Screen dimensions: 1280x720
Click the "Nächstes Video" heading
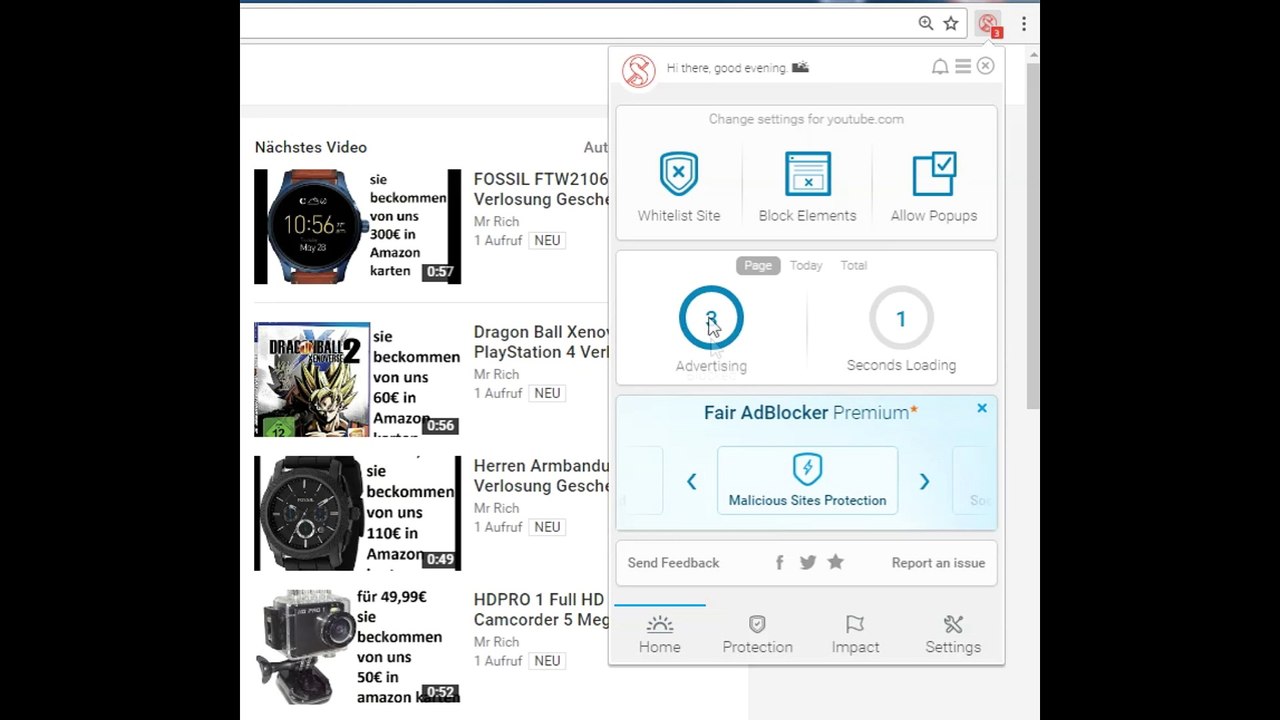311,147
